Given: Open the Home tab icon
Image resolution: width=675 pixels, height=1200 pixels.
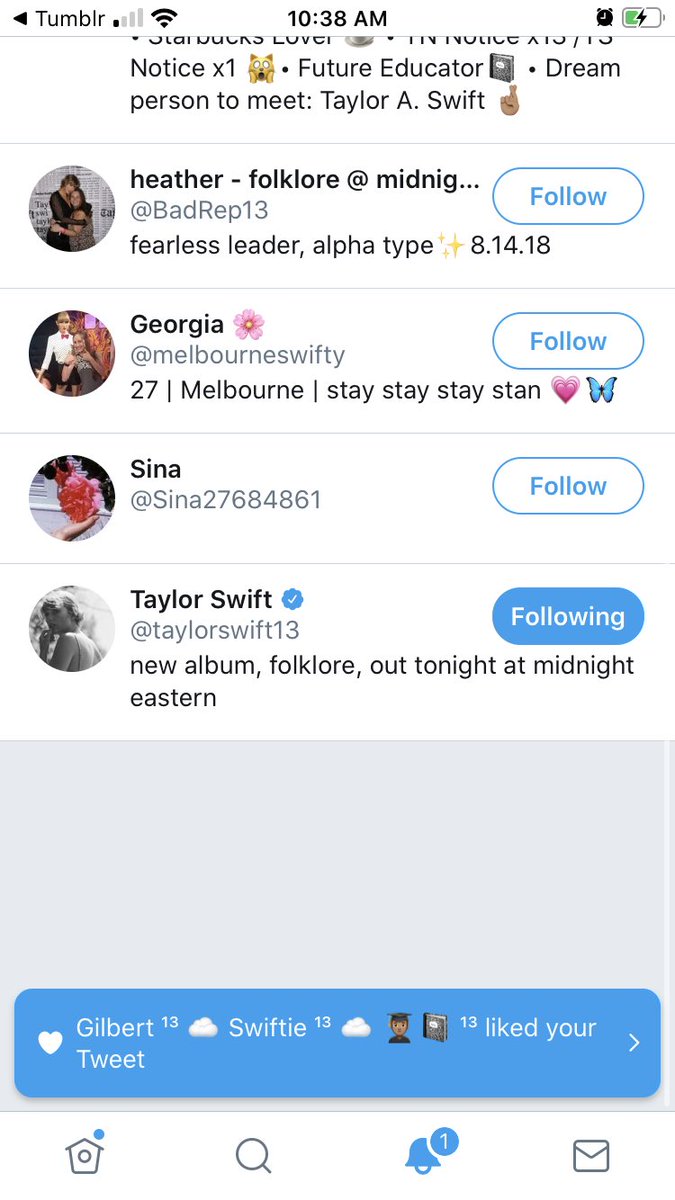Looking at the screenshot, I should click(x=85, y=1156).
